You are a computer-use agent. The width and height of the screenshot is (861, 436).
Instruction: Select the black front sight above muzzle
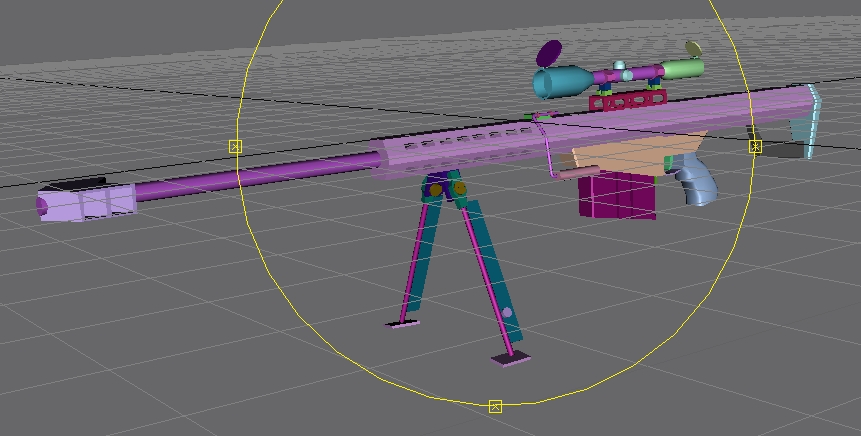74,182
